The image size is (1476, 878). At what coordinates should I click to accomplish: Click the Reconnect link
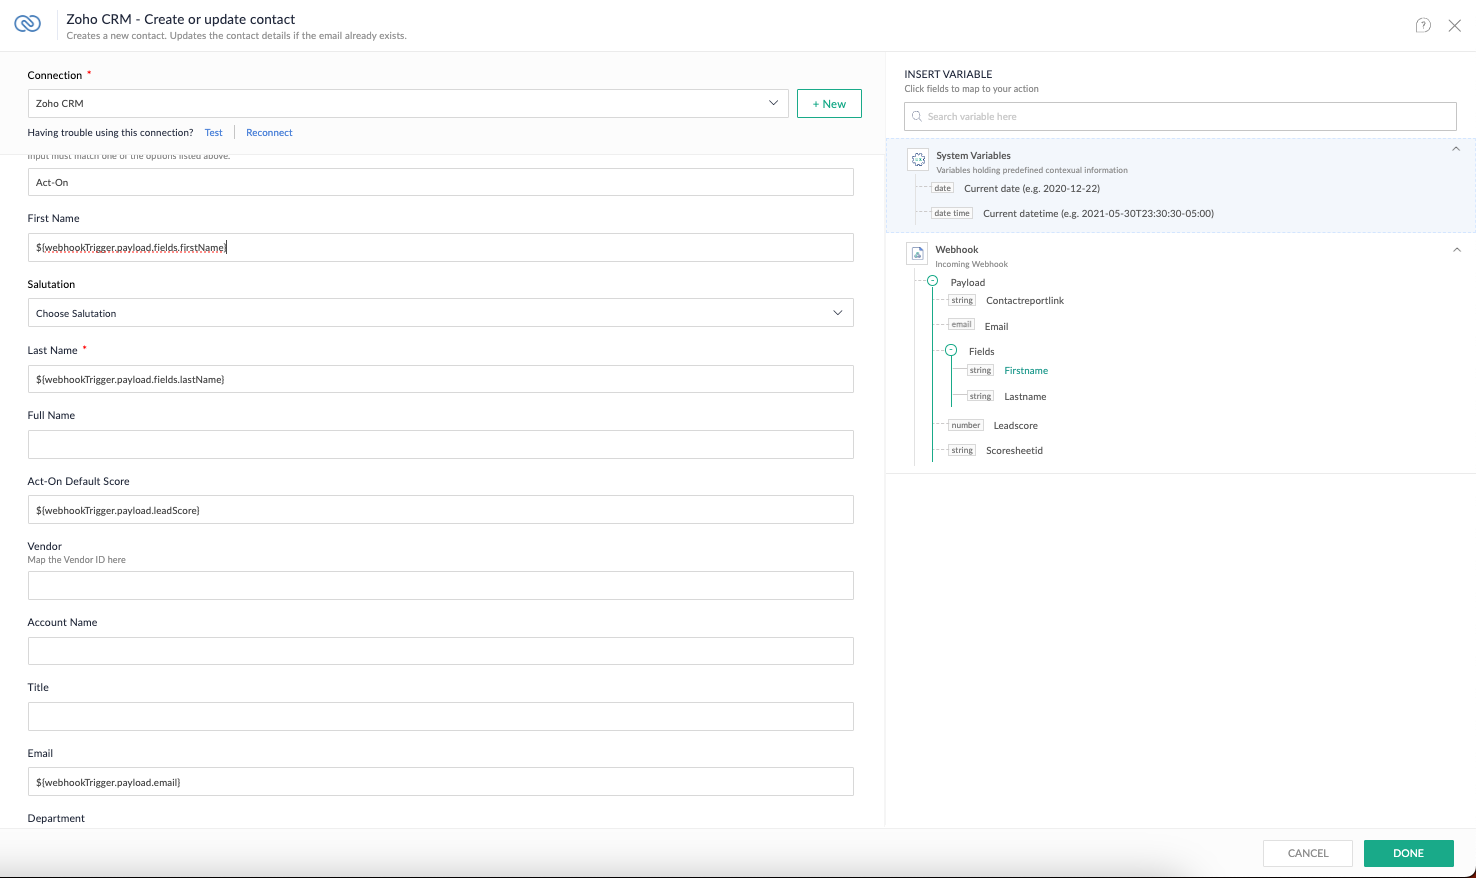[269, 132]
